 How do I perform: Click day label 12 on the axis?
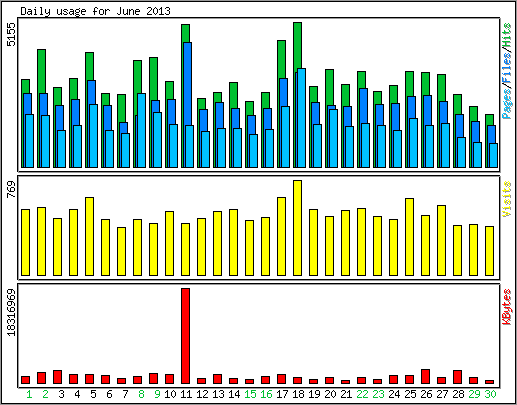pos(202,395)
